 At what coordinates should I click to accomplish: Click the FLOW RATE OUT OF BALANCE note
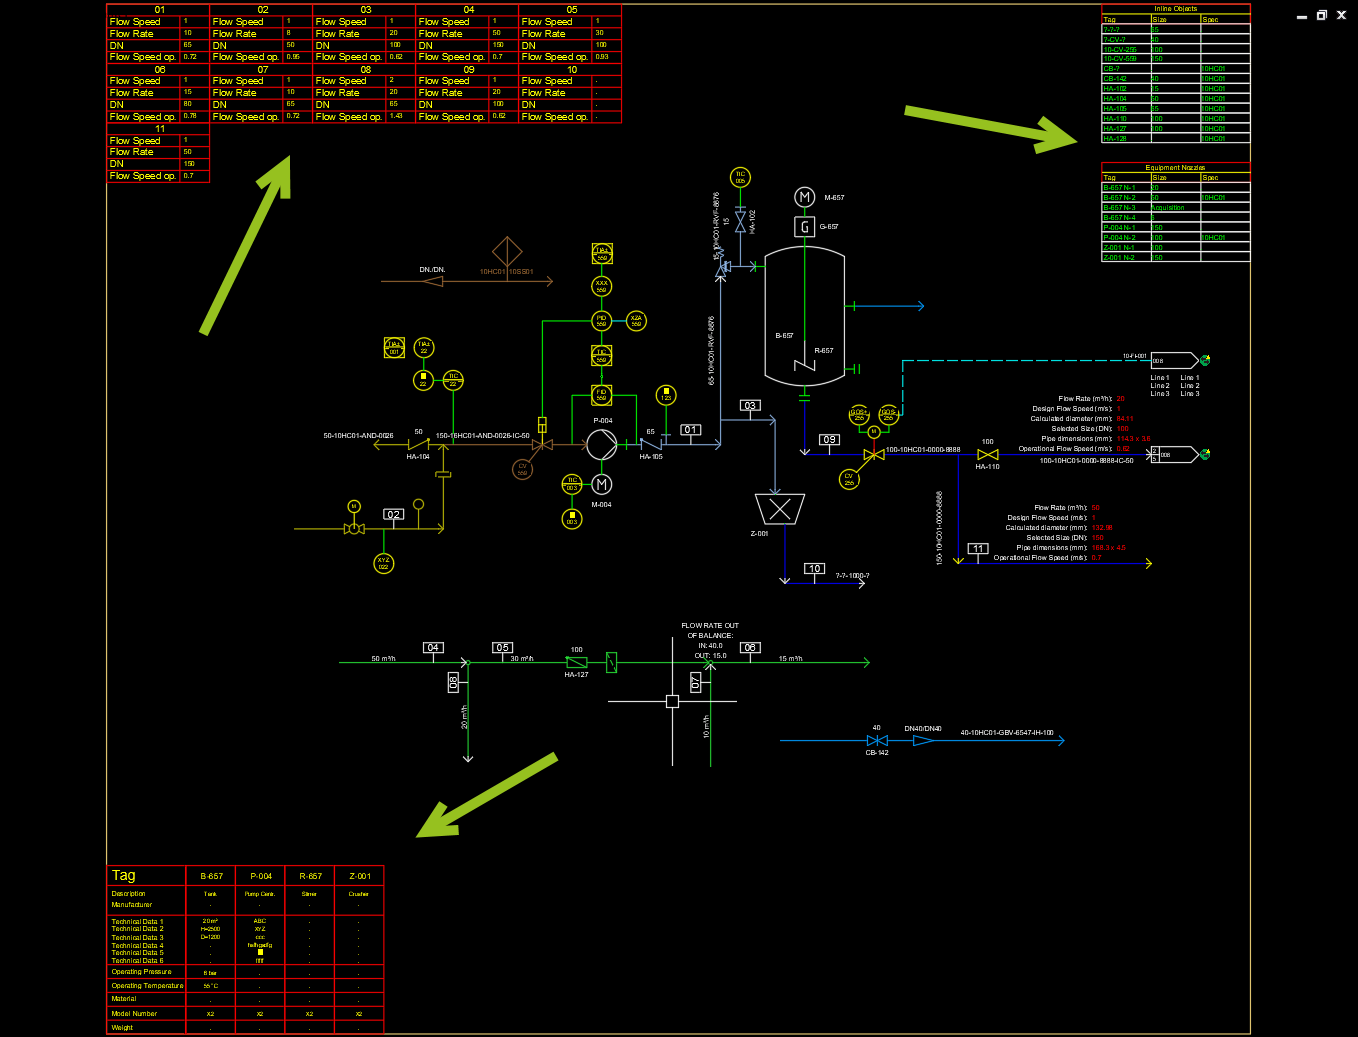pyautogui.click(x=710, y=640)
